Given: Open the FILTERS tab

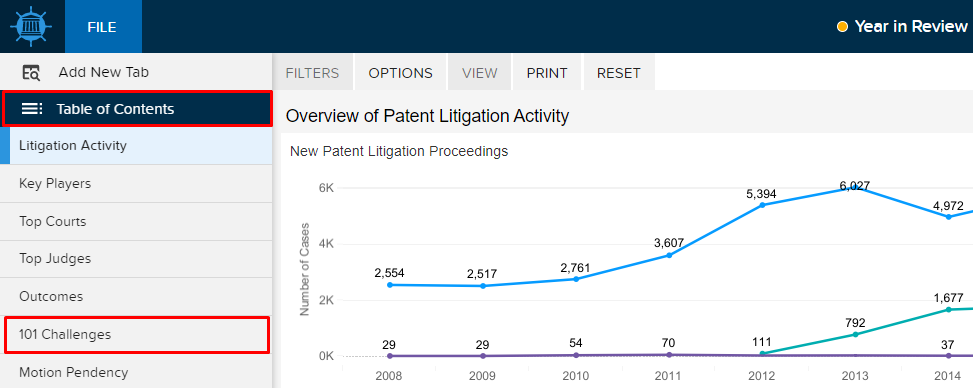Looking at the screenshot, I should tap(312, 73).
